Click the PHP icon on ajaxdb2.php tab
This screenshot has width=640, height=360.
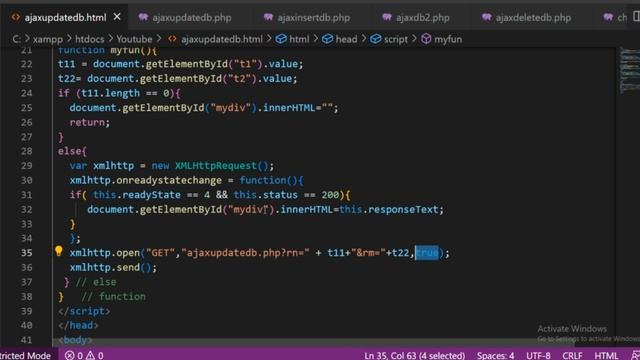(x=387, y=18)
